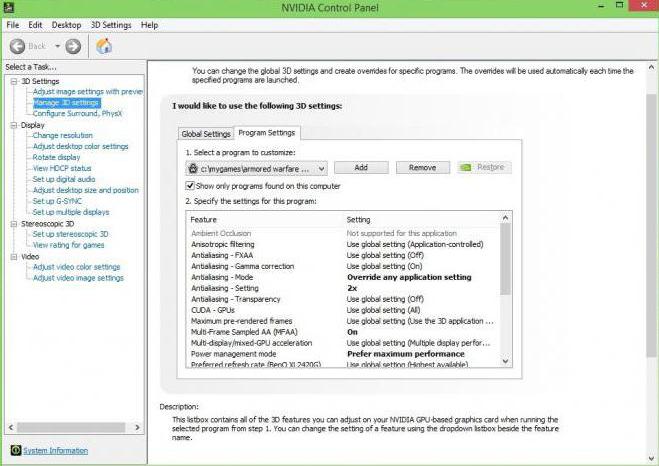659x466 pixels.
Task: Open Configure Surround, PhysX
Action: click(x=77, y=113)
